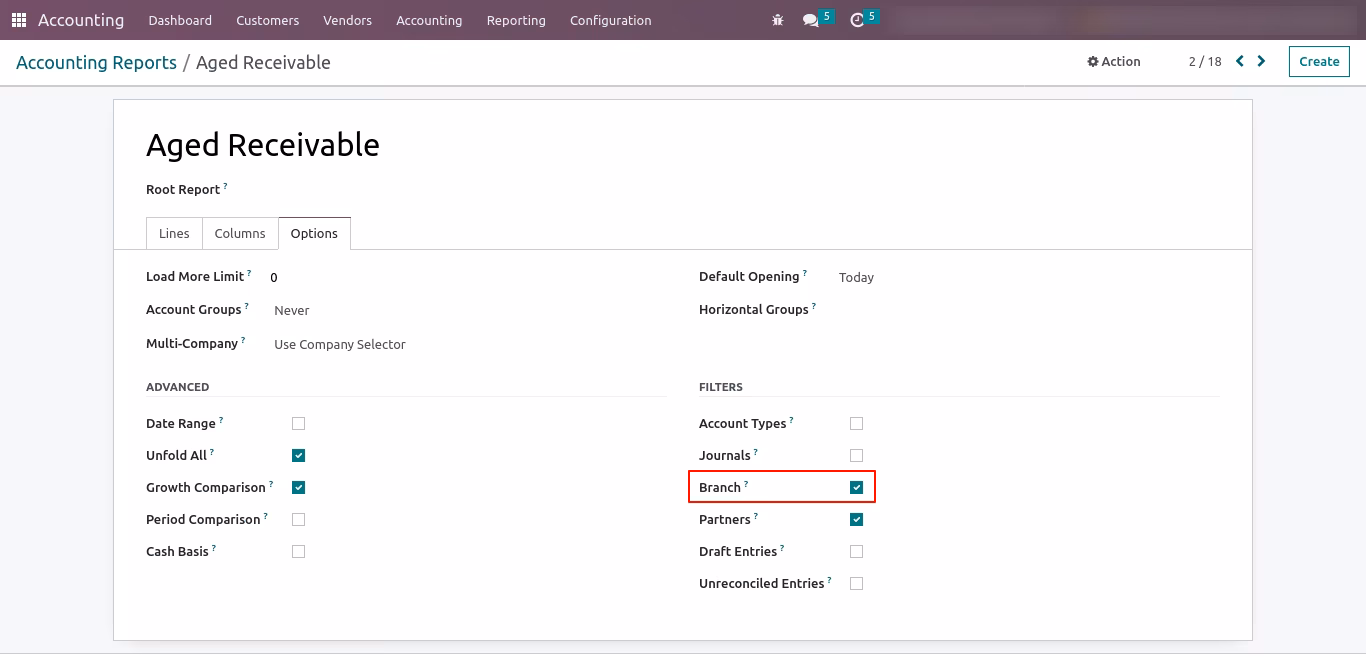The height and width of the screenshot is (656, 1366).
Task: Open the Configuration menu
Action: pyautogui.click(x=610, y=20)
